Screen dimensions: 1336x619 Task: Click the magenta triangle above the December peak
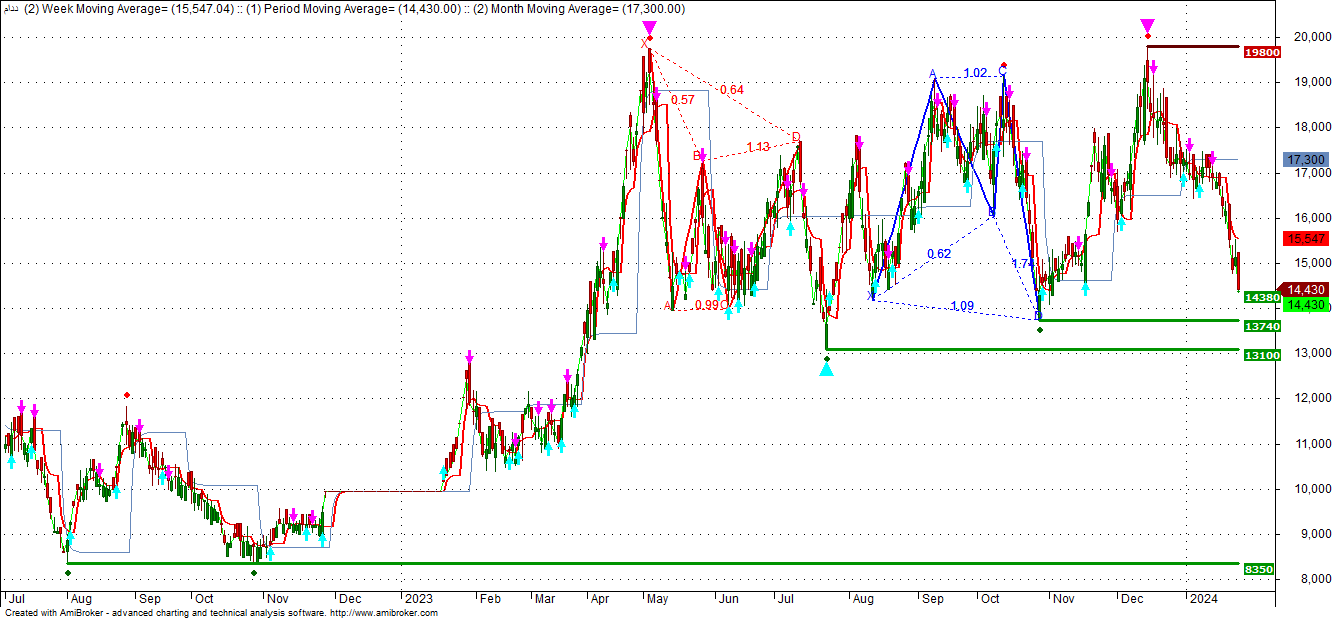click(x=1147, y=25)
